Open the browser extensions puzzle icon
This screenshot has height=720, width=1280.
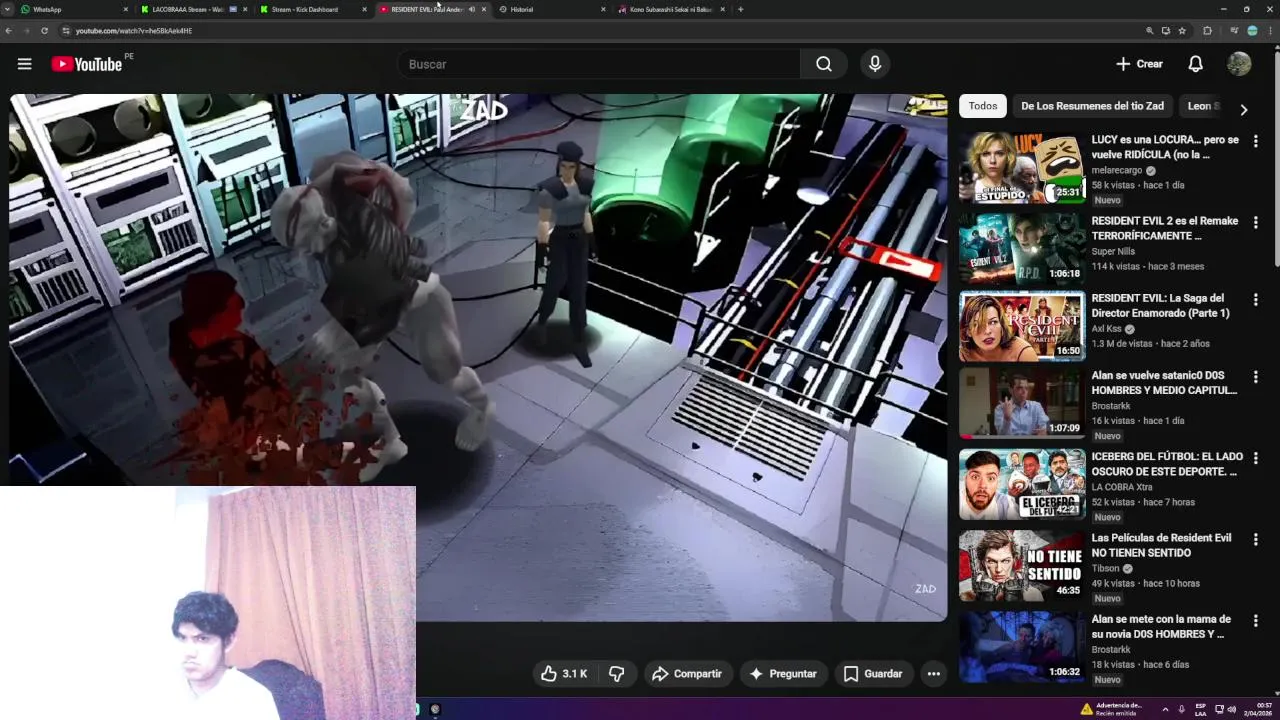[x=1207, y=31]
